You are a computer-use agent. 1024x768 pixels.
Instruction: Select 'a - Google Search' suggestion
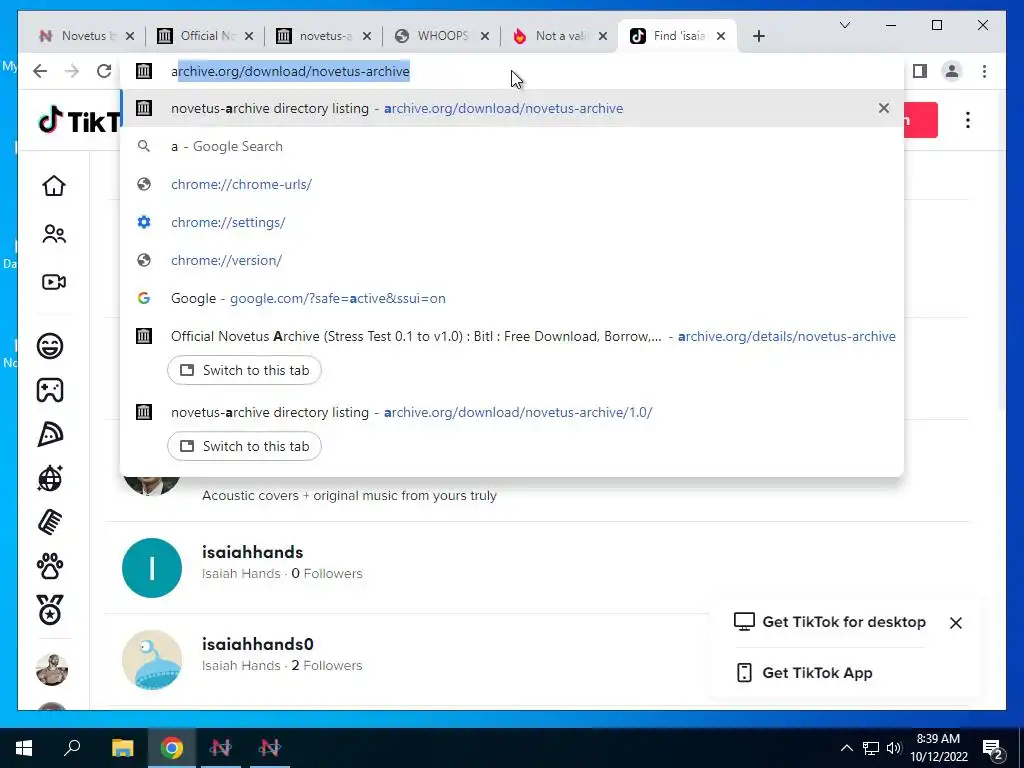click(512, 146)
